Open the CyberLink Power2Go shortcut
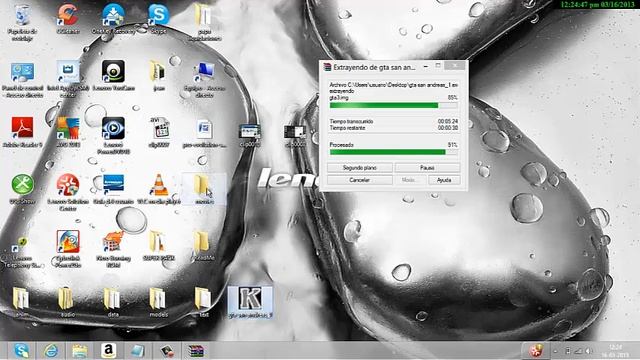 click(x=68, y=249)
